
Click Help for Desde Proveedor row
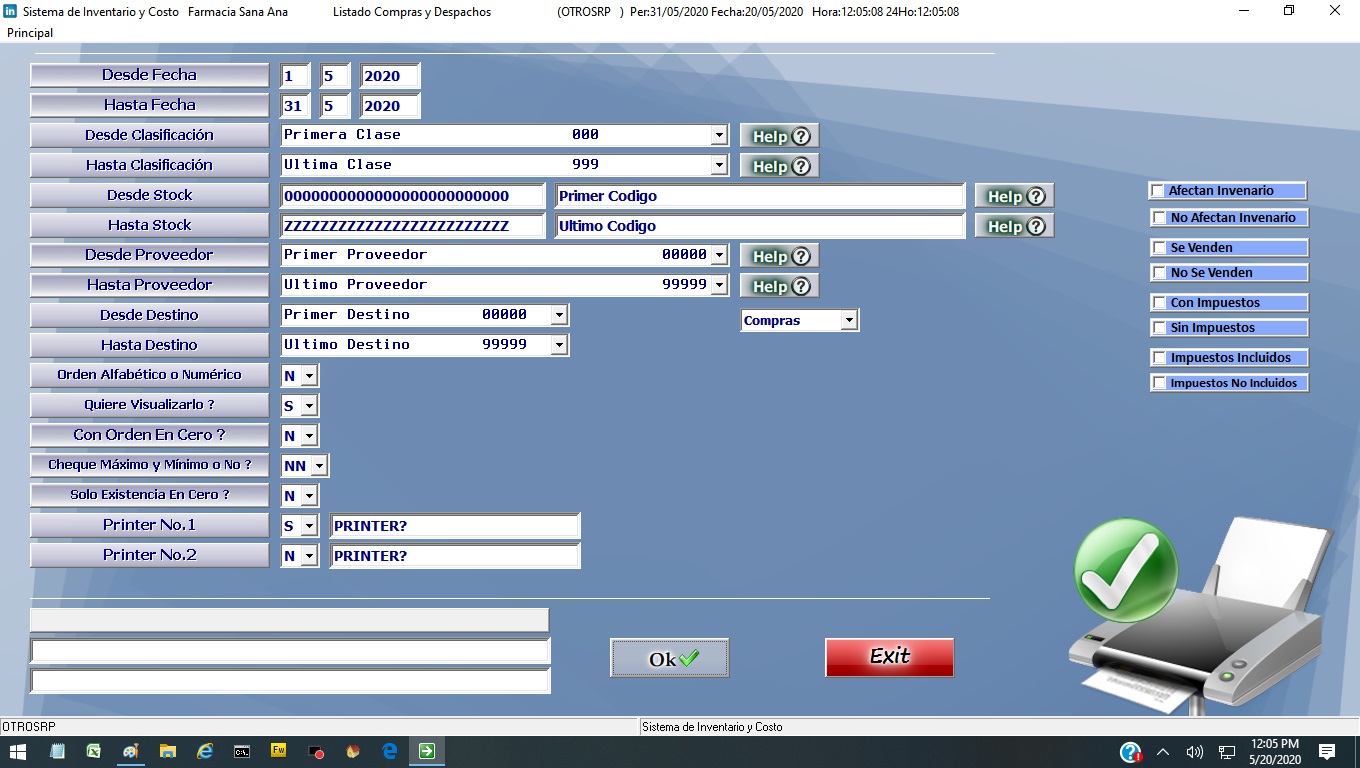click(x=779, y=256)
